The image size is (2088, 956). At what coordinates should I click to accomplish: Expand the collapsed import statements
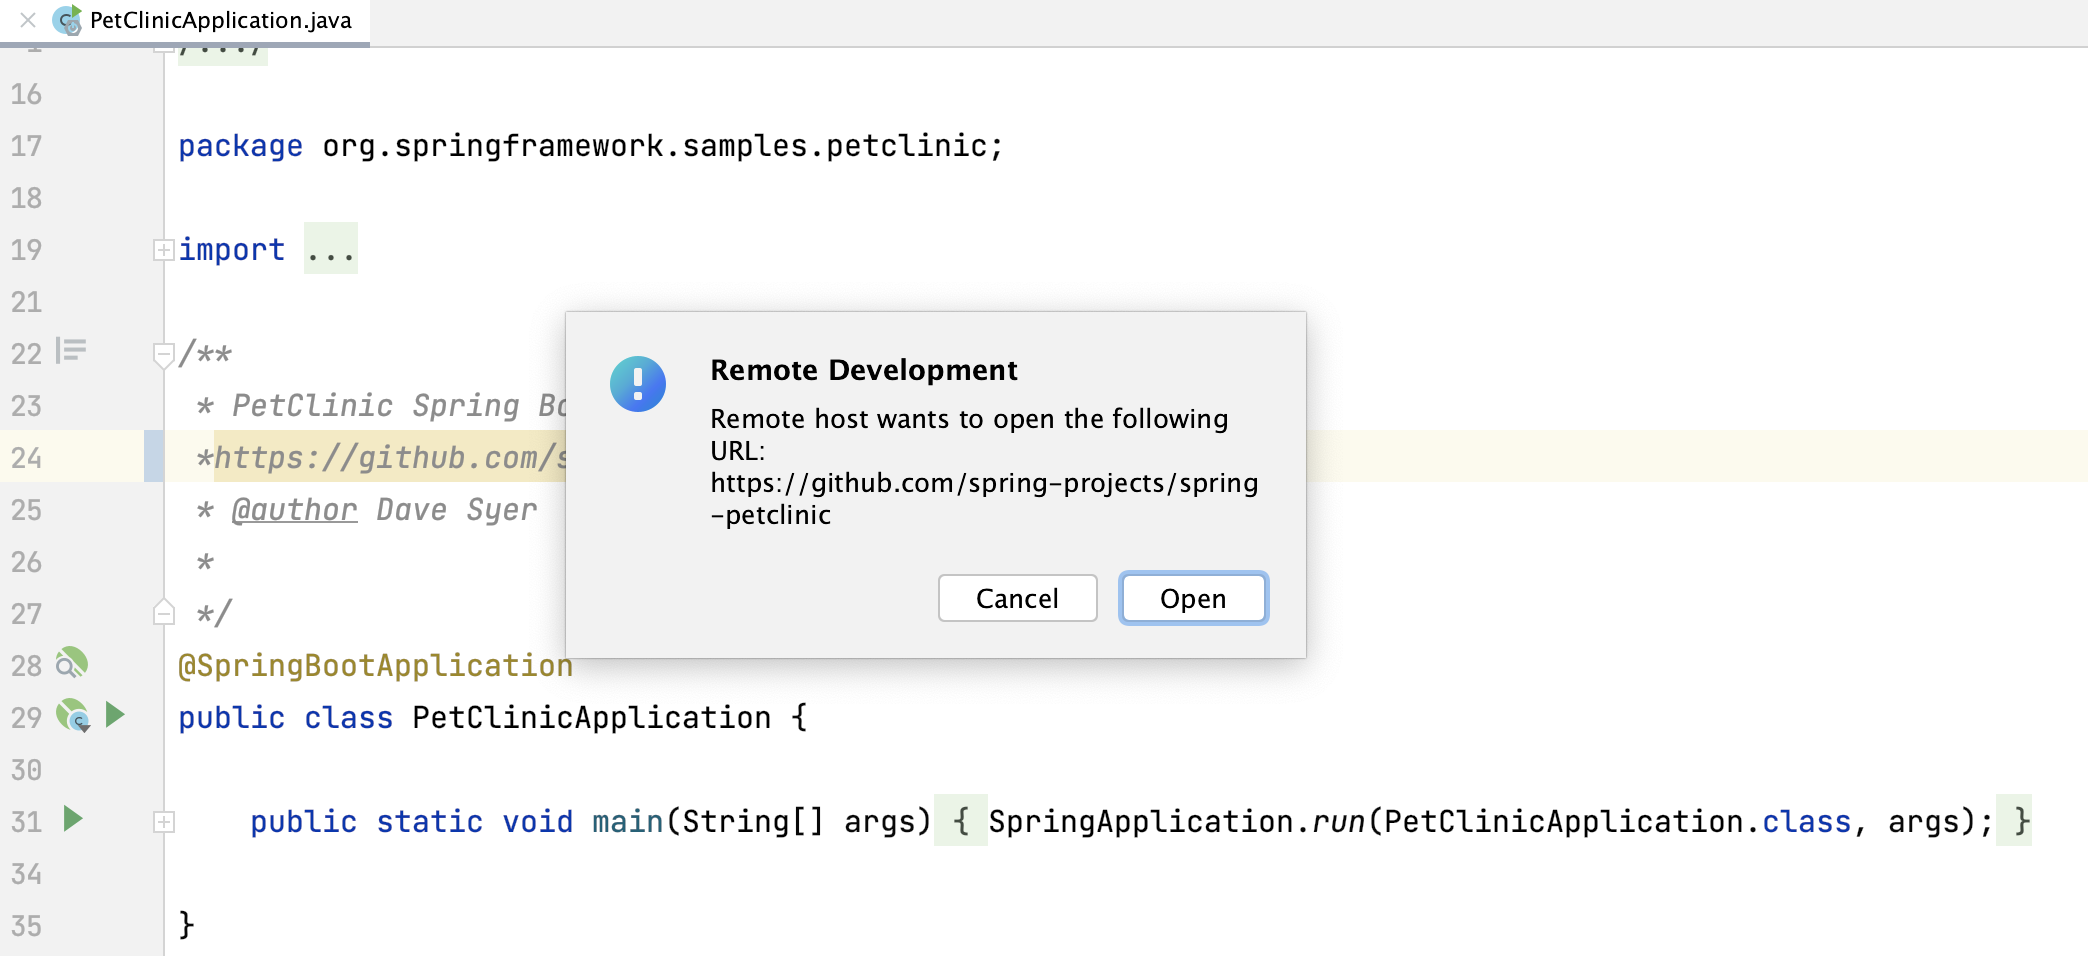(x=163, y=249)
